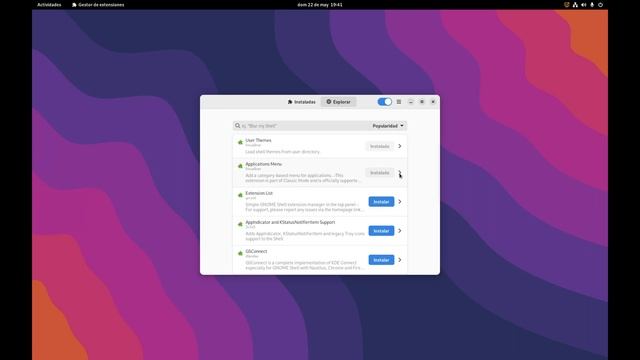The width and height of the screenshot is (640, 360).
Task: Open the clock and calendar in top bar
Action: [320, 5]
